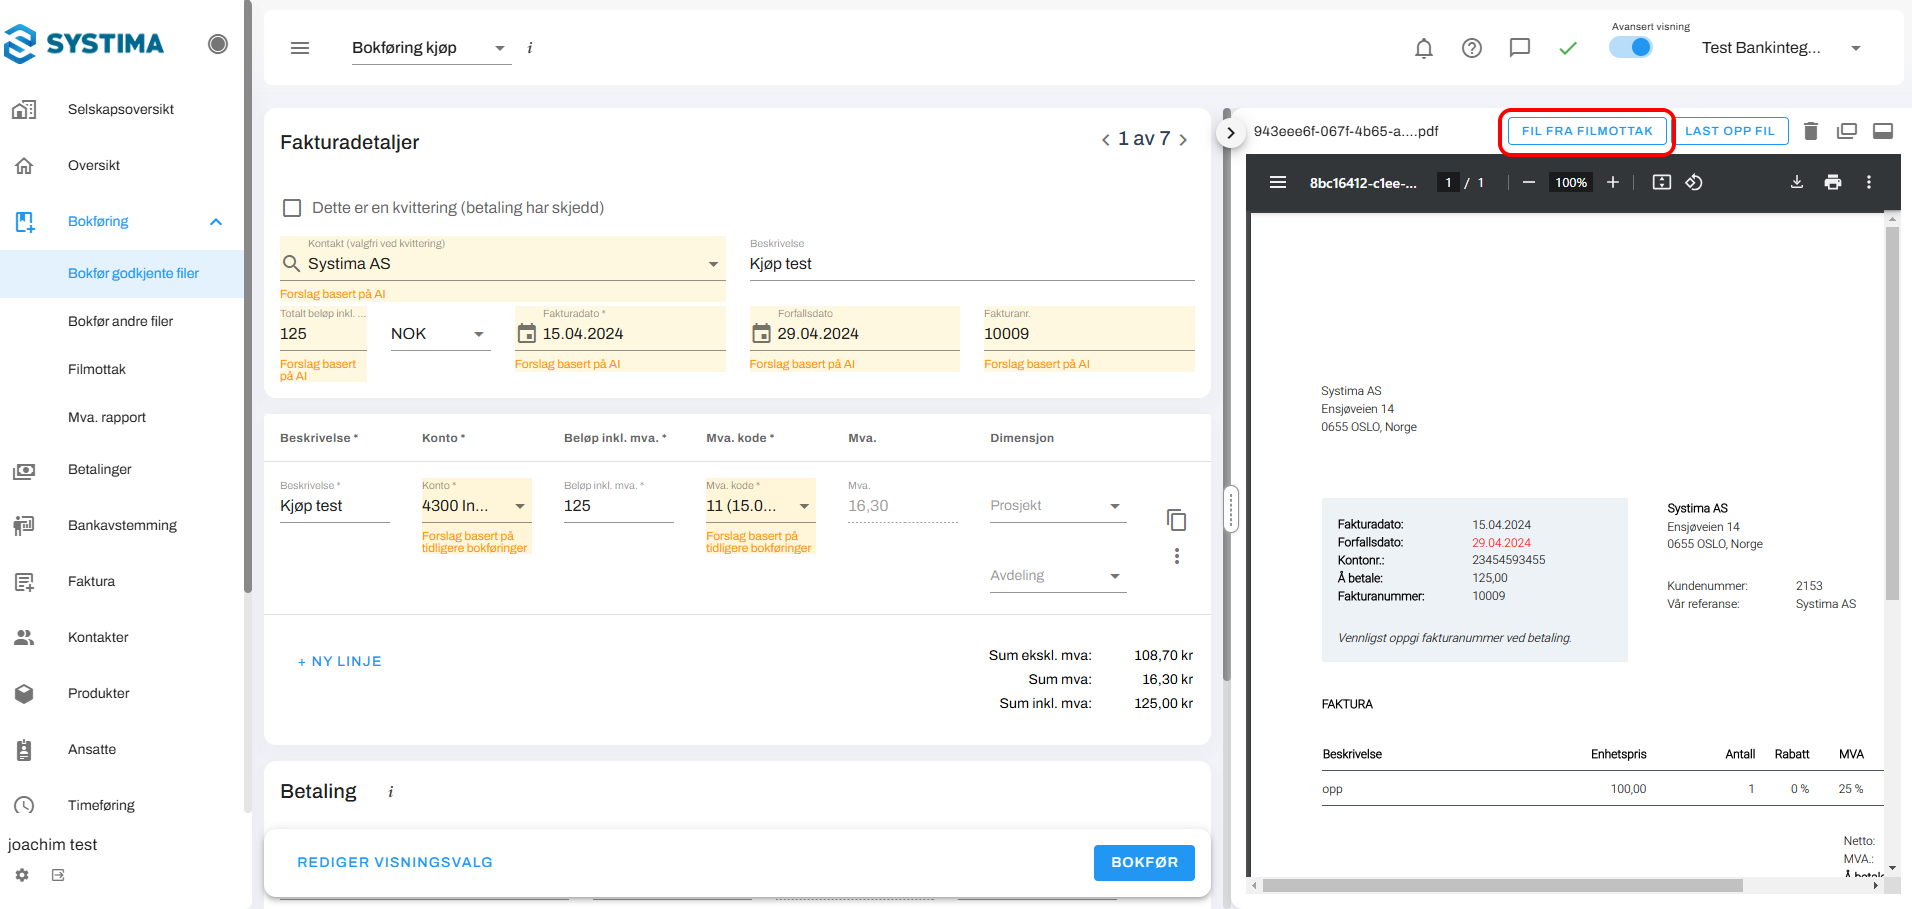Viewport: 1912px width, 909px height.
Task: Open the Mva. kode dropdown
Action: (x=760, y=506)
